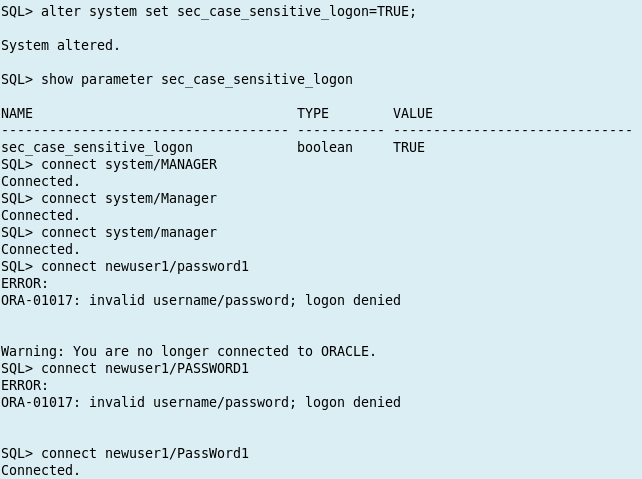Click the parameter name in the result row
The height and width of the screenshot is (479, 642).
pyautogui.click(x=97, y=147)
